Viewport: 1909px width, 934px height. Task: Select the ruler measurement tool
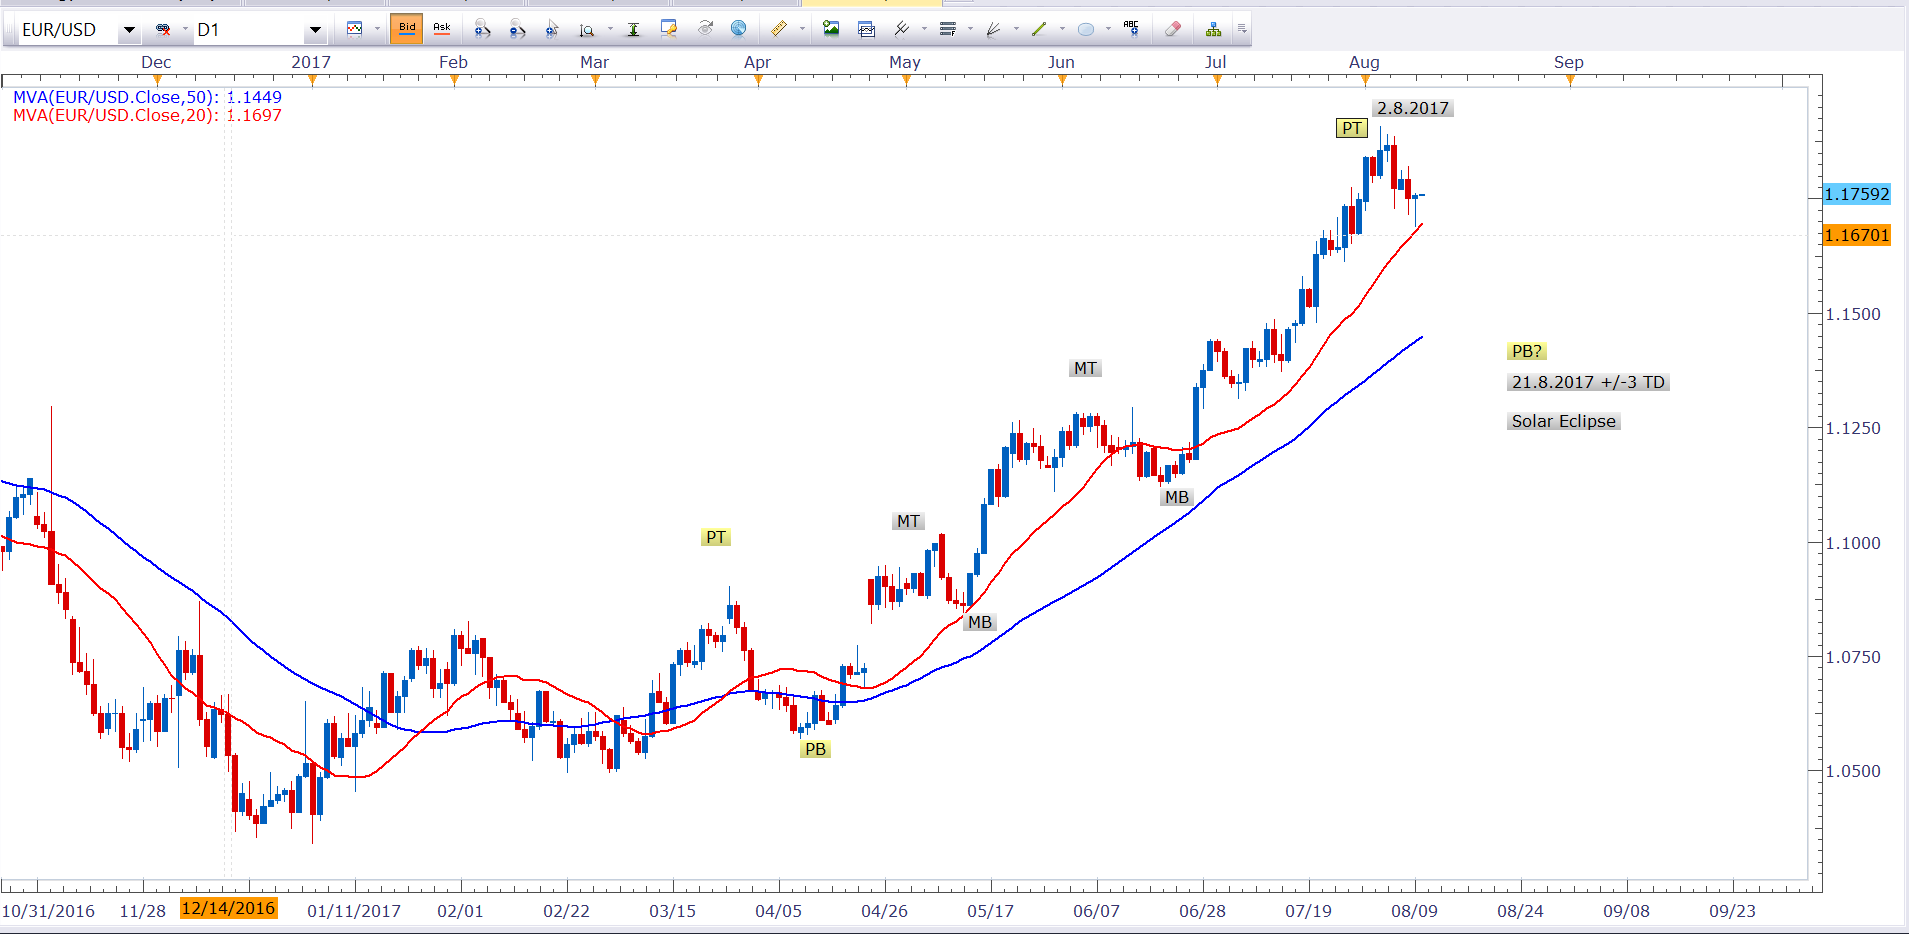779,29
